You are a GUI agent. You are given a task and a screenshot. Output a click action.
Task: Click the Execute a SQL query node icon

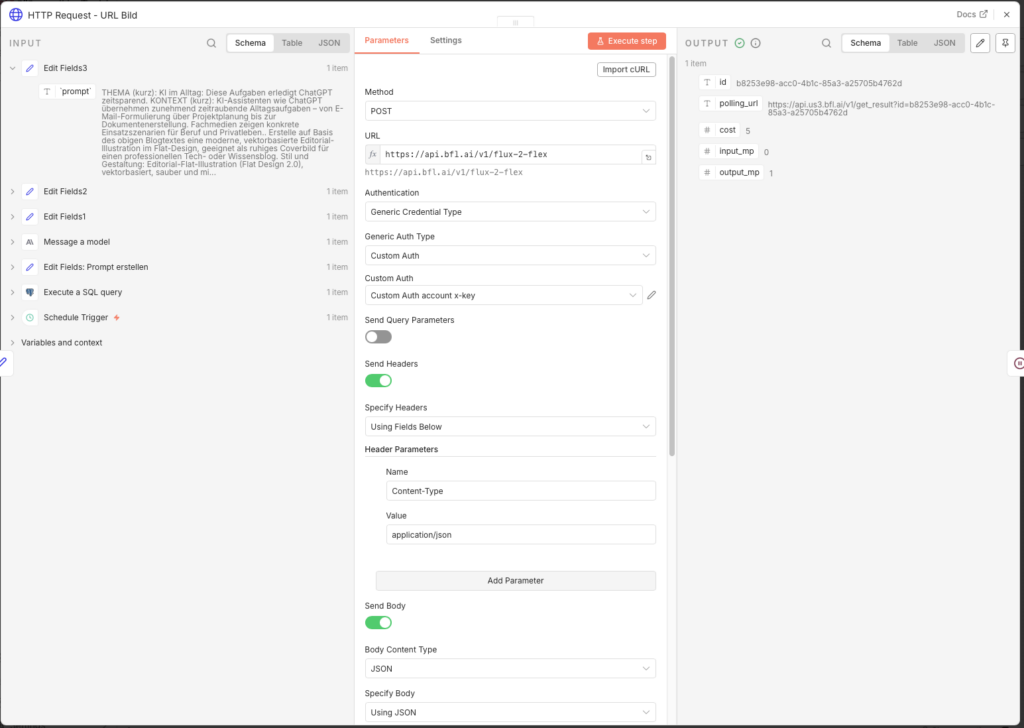coord(30,292)
